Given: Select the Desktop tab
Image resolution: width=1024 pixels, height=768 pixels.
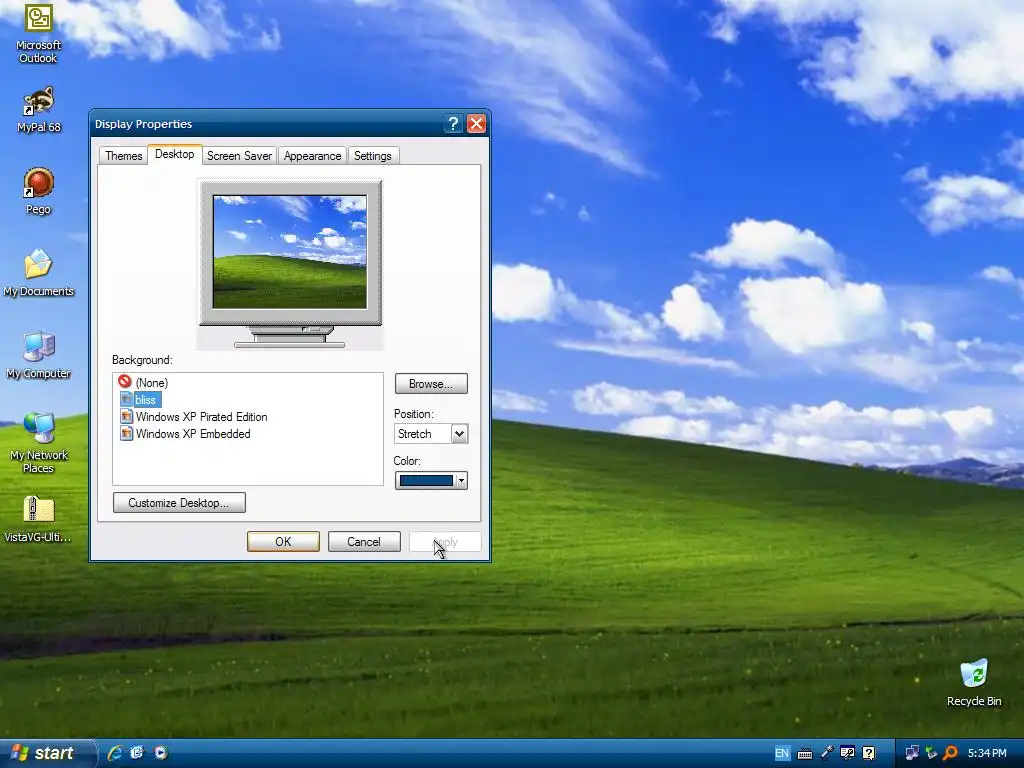Looking at the screenshot, I should coord(174,154).
